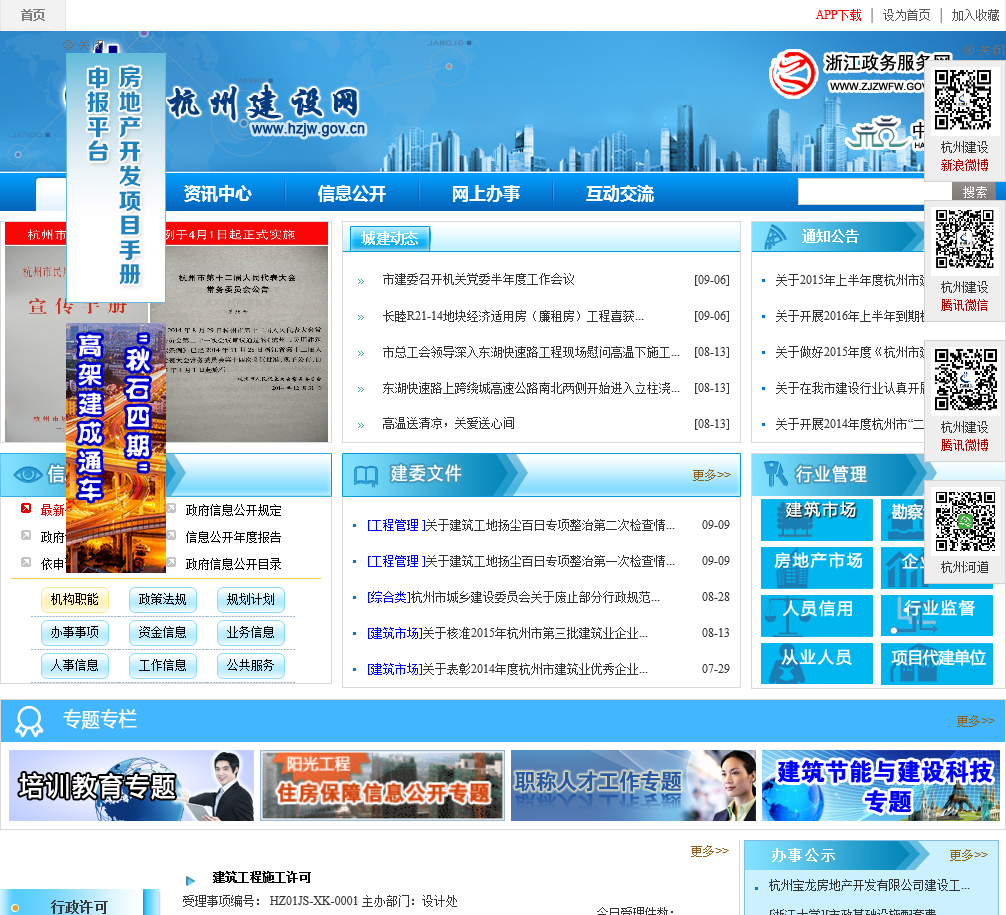Click the 公共服务 button

(250, 665)
